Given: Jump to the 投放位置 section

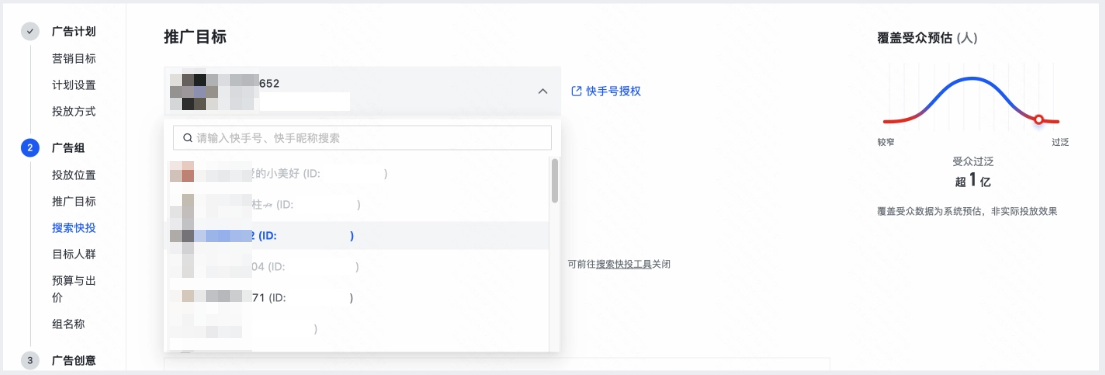Looking at the screenshot, I should click(x=74, y=175).
